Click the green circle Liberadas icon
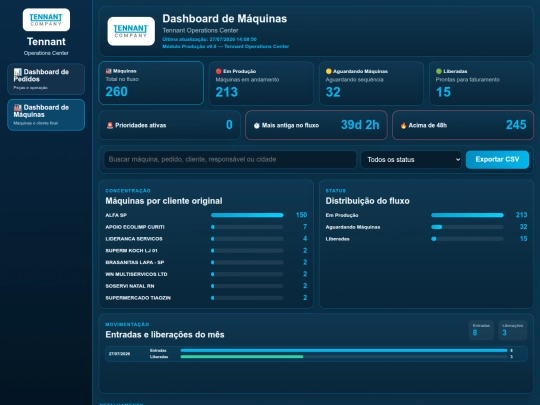This screenshot has width=540, height=405. (x=439, y=71)
